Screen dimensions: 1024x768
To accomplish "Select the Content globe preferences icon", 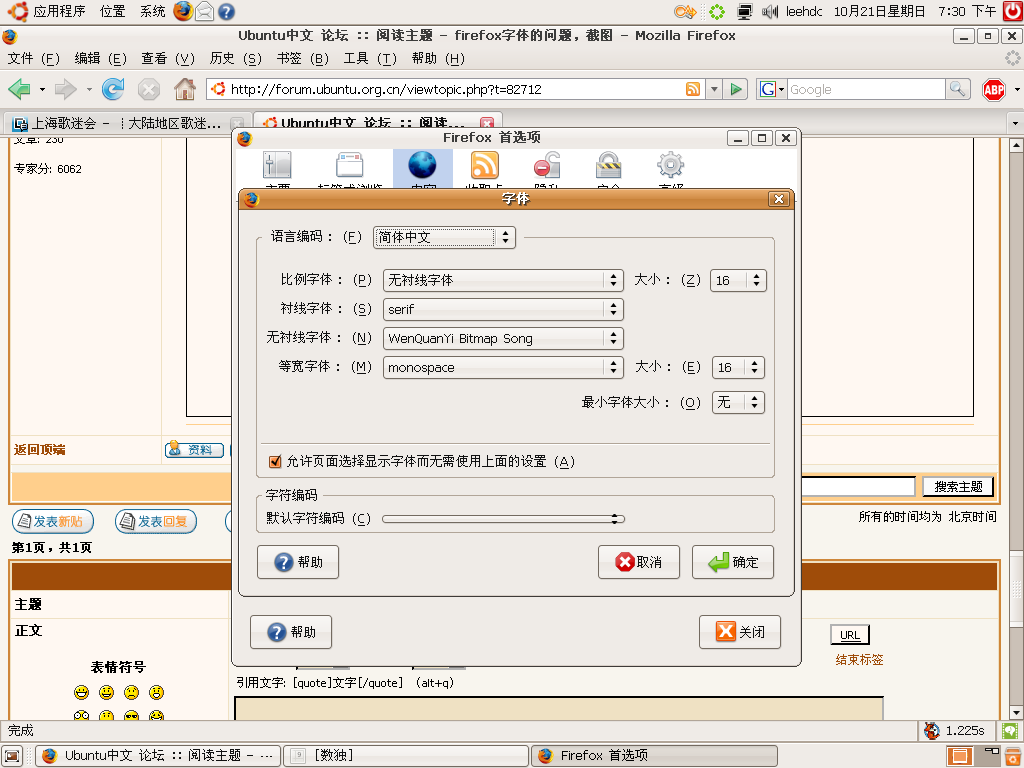I will (423, 168).
